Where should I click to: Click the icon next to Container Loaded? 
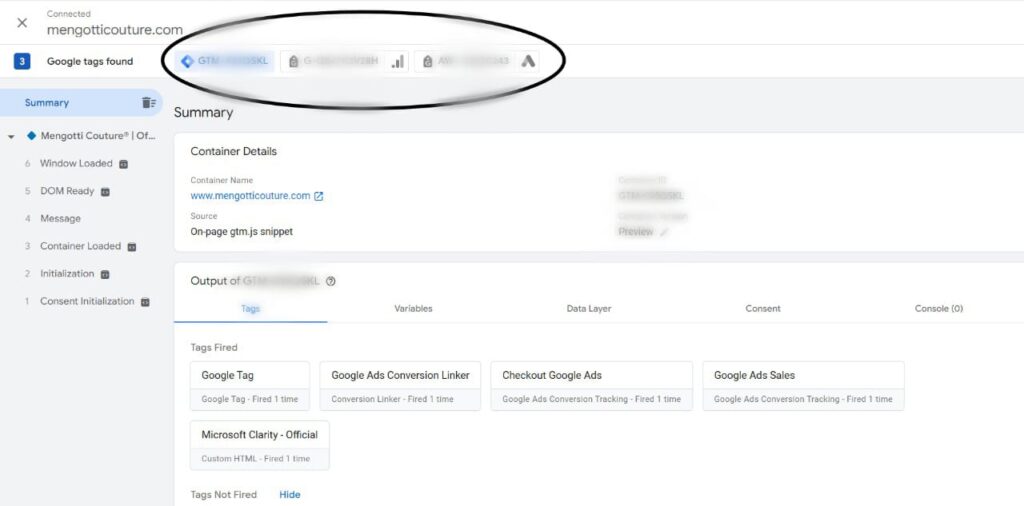[131, 247]
